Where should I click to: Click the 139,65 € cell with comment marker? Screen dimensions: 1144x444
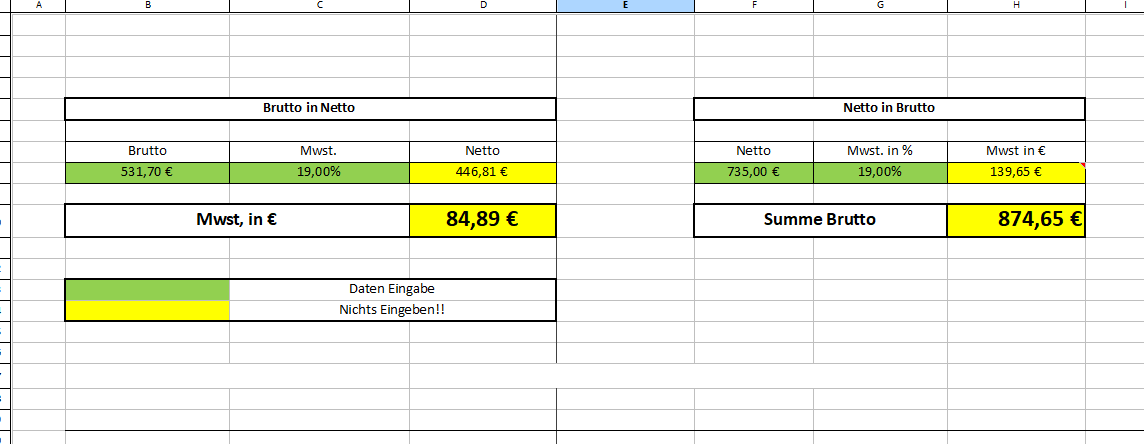pyautogui.click(x=1016, y=173)
